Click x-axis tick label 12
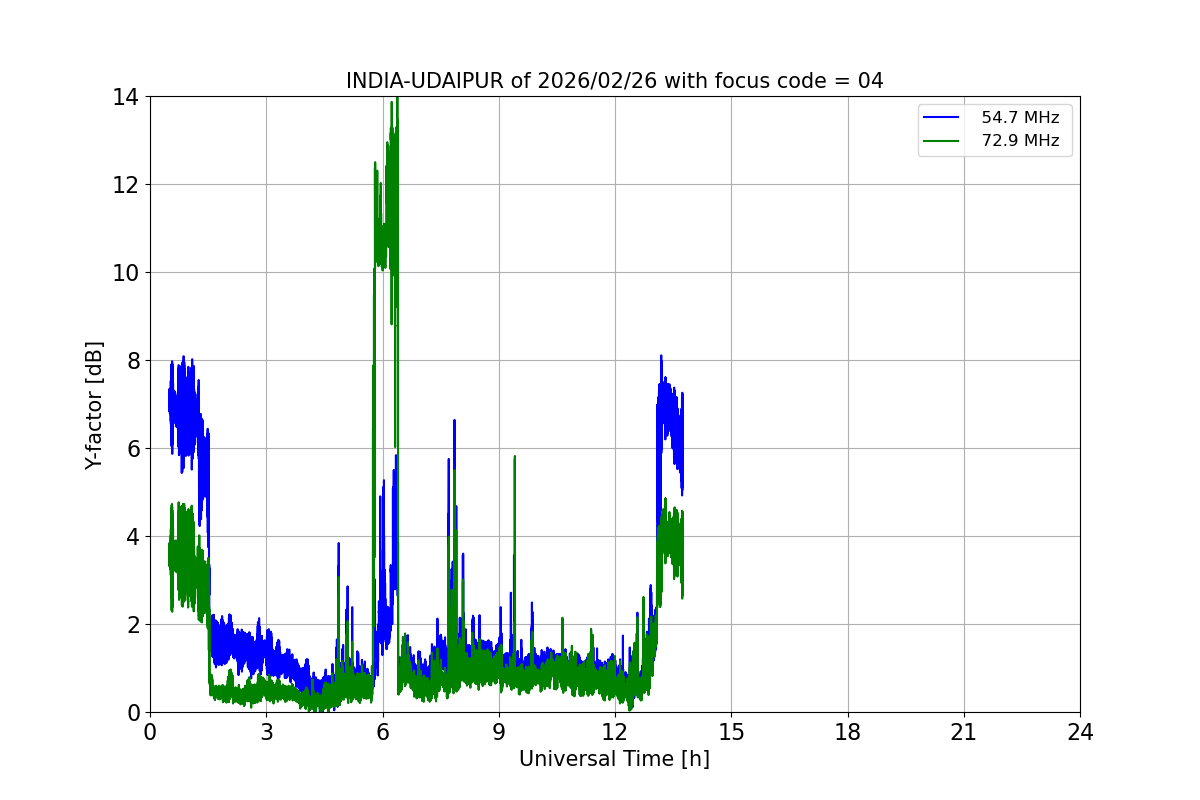The image size is (1200, 800). pos(615,732)
